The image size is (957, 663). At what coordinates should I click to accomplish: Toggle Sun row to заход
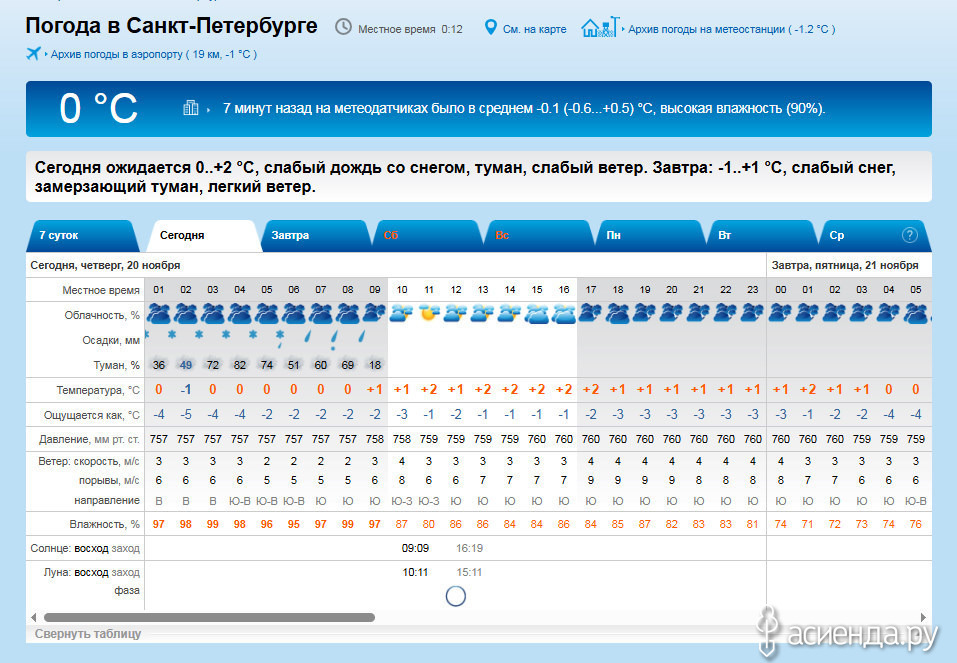tap(126, 548)
